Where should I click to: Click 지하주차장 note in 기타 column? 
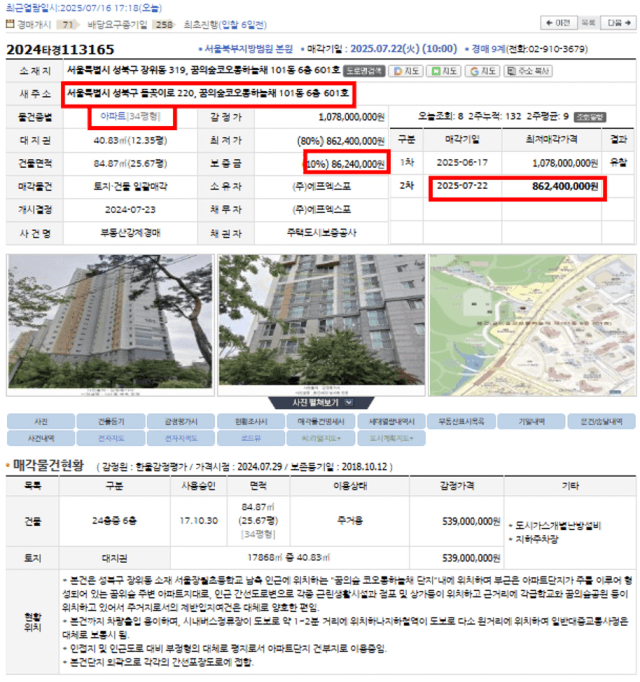(536, 539)
